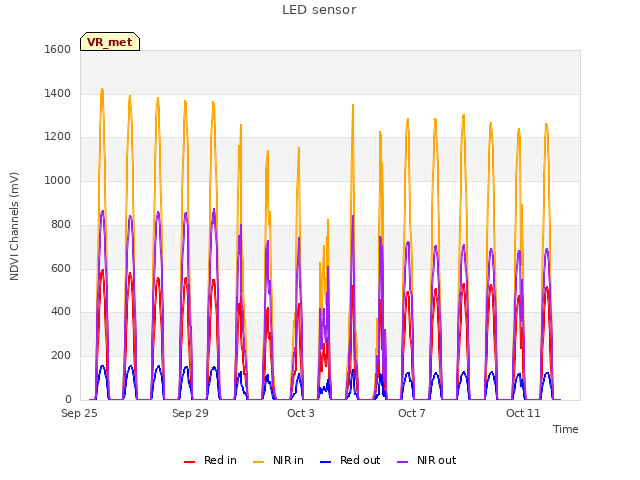Click the 600 y-axis tick label
The image size is (640, 480).
(61, 268)
